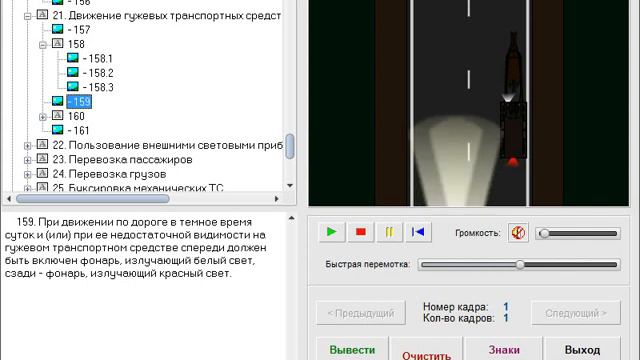Select tree node 160
The width and height of the screenshot is (640, 360).
coord(76,116)
